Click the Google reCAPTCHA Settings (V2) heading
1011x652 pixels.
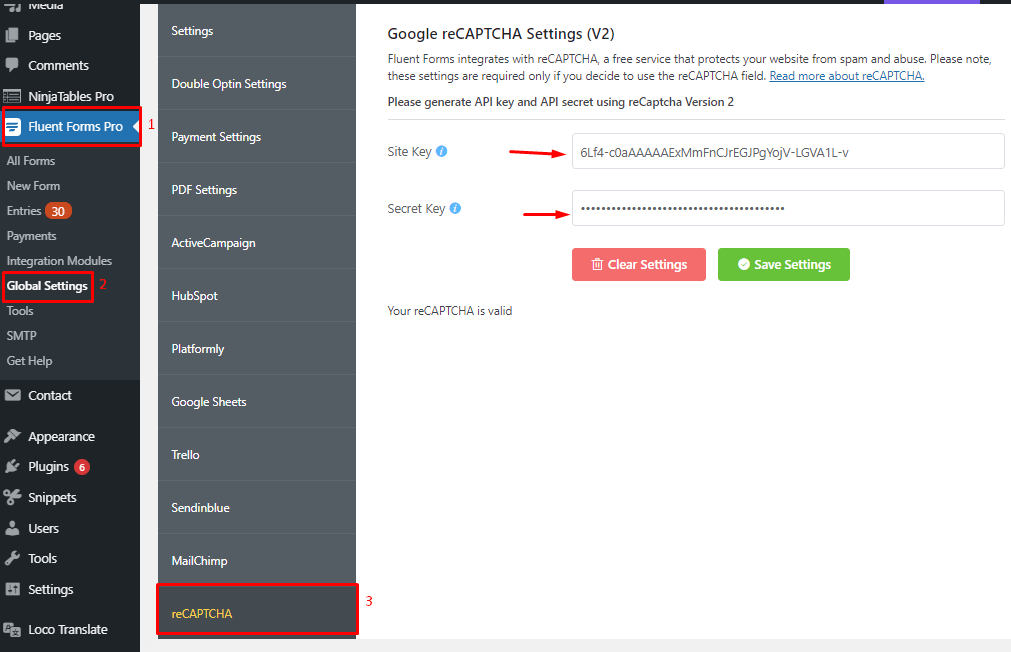pyautogui.click(x=501, y=34)
